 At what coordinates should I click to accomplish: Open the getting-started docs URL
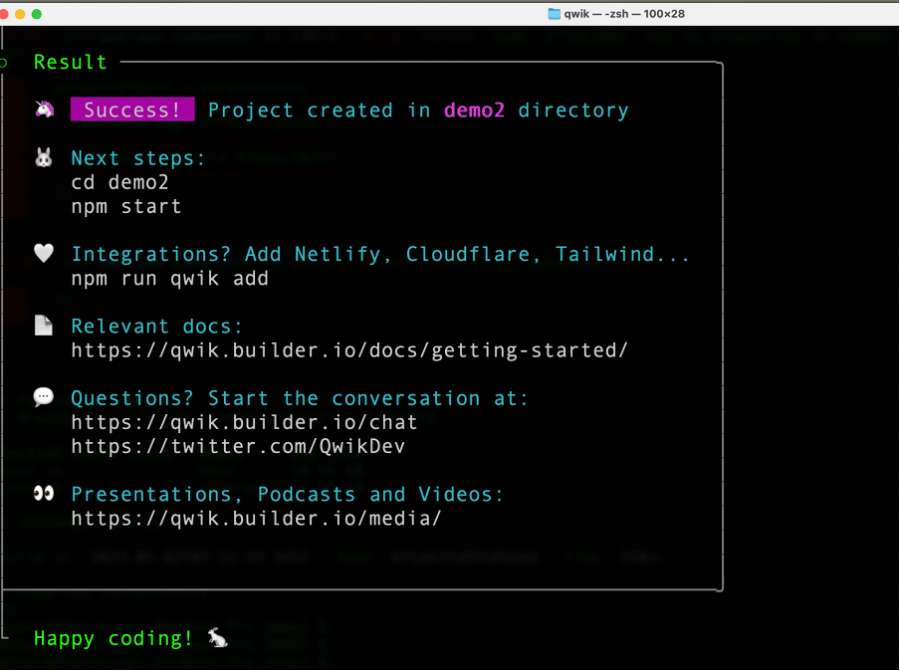[349, 350]
